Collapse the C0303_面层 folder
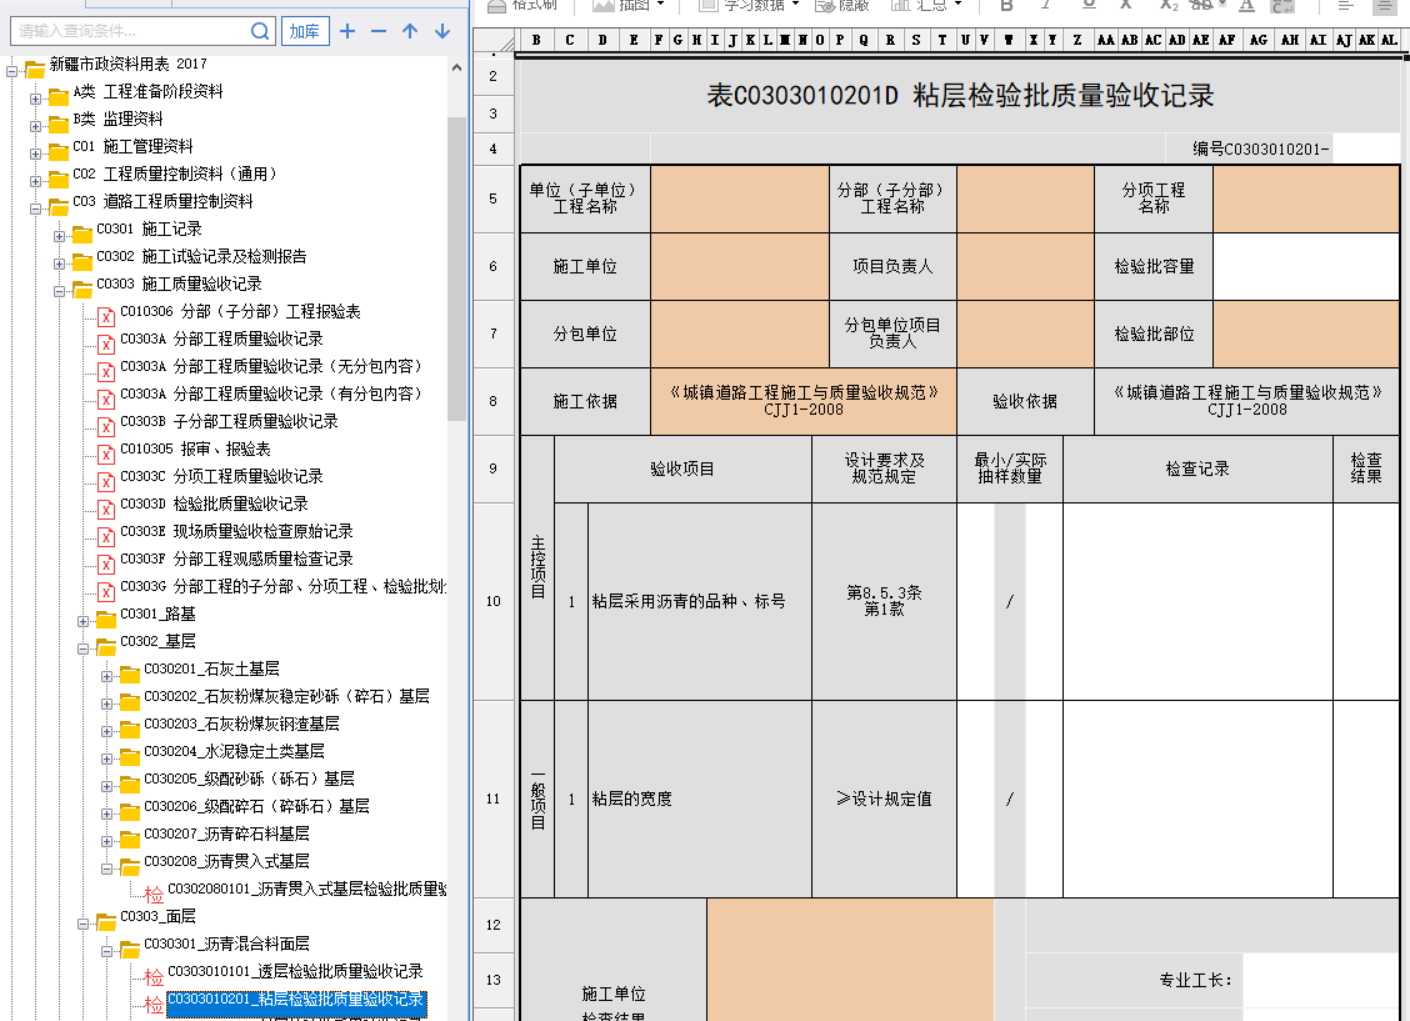 click(83, 924)
